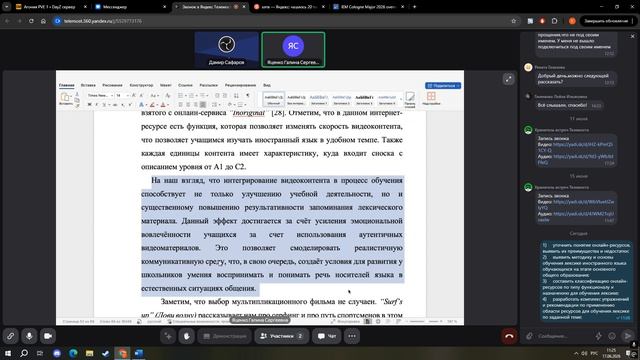Click the chat message input field
Image resolution: width=640 pixels, height=360 pixels.
563,336
